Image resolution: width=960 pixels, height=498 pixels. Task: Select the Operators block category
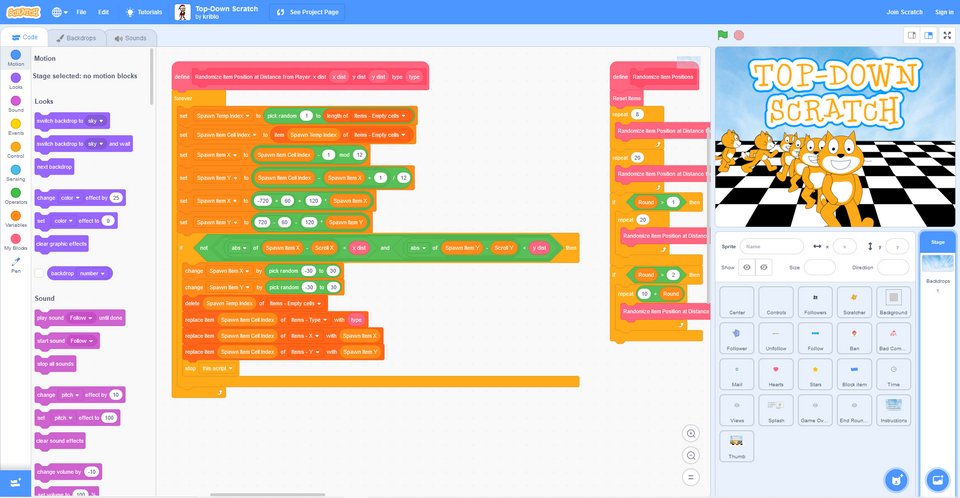click(16, 196)
